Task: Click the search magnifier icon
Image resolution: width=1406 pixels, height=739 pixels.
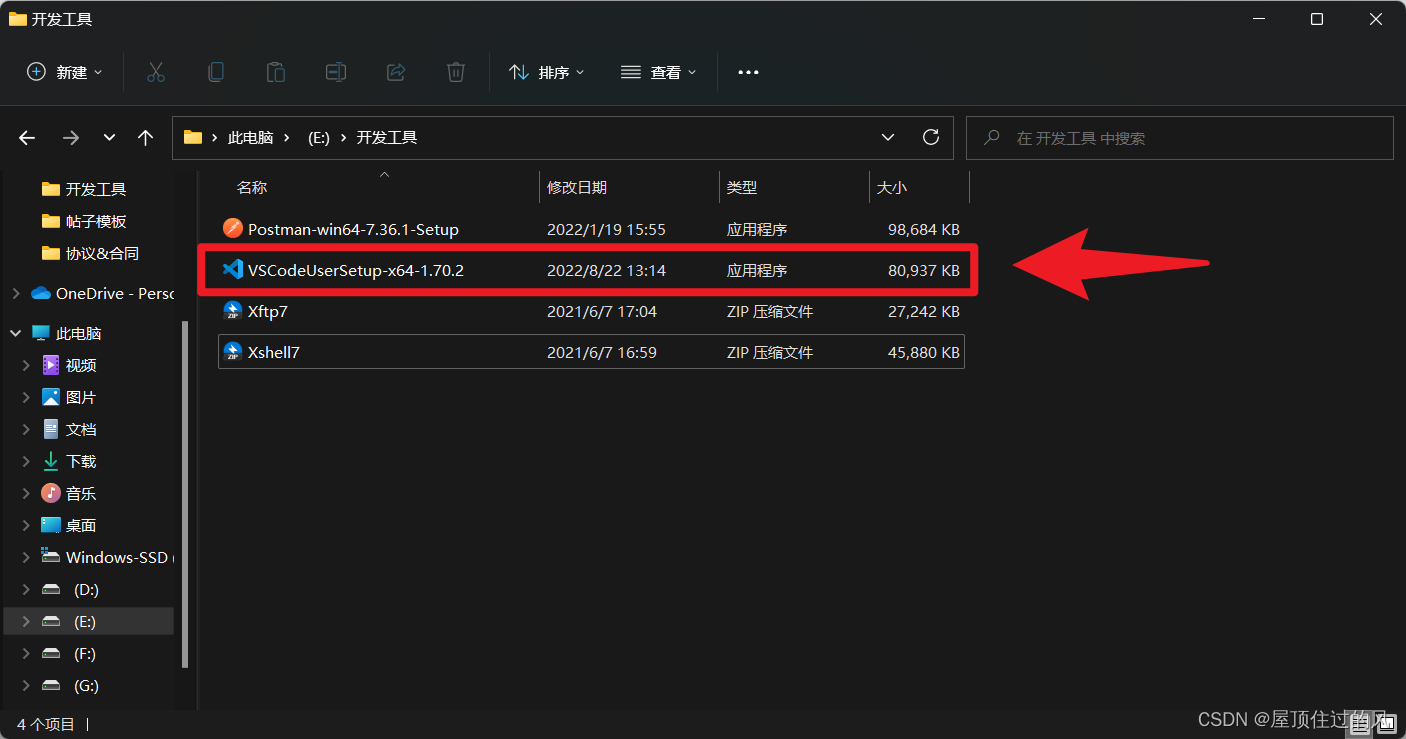Action: pyautogui.click(x=992, y=138)
